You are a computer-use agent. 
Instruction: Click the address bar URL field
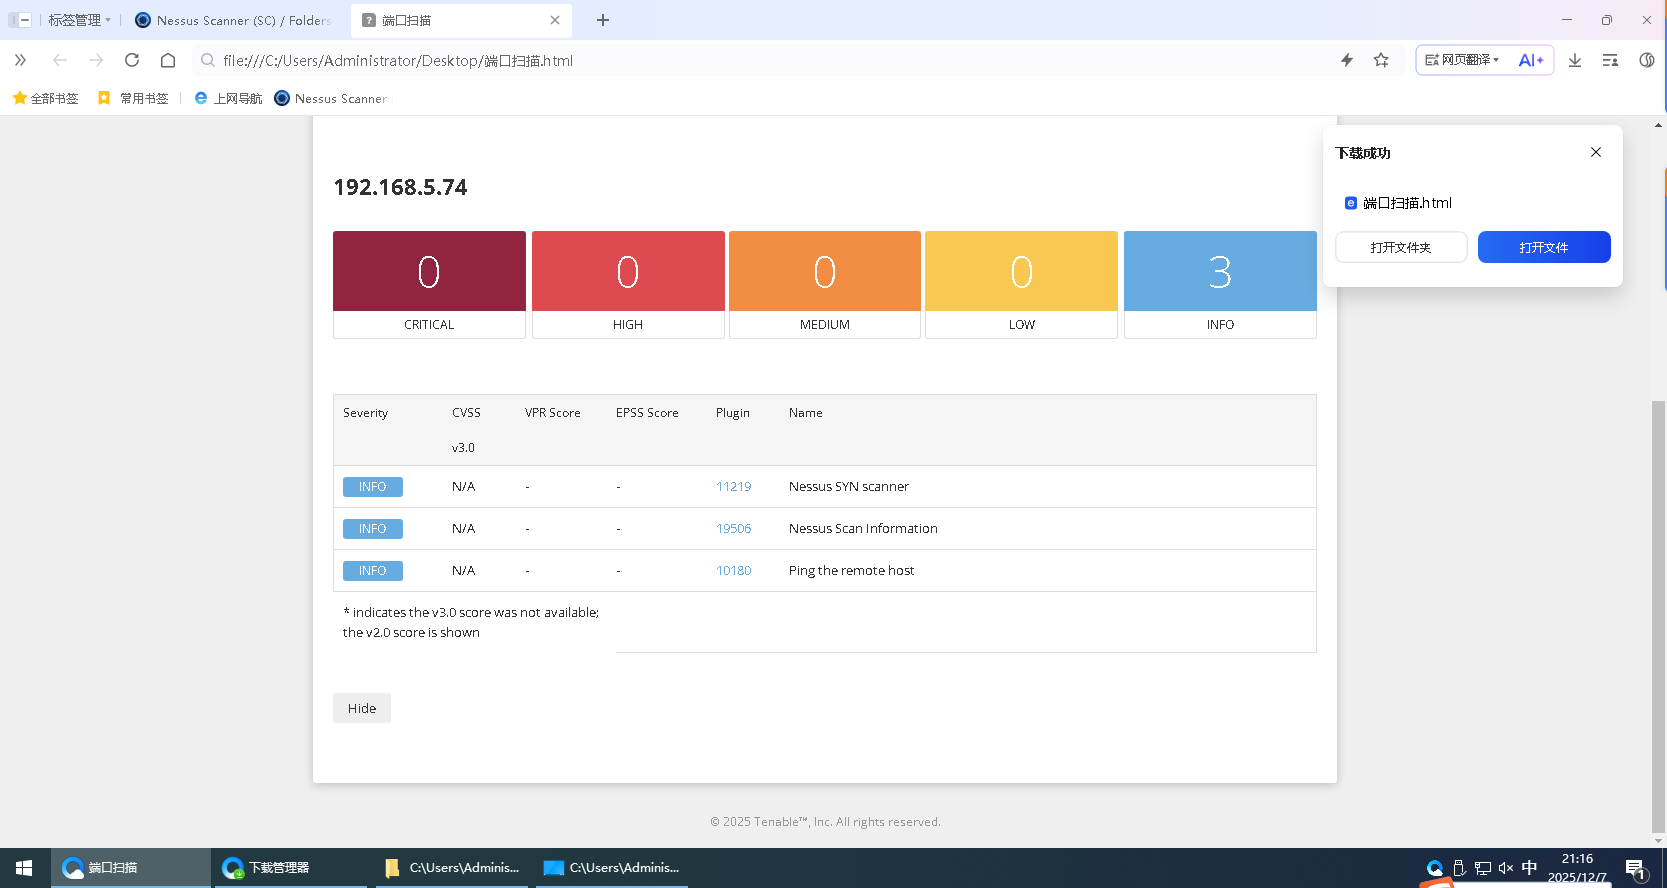(x=700, y=60)
